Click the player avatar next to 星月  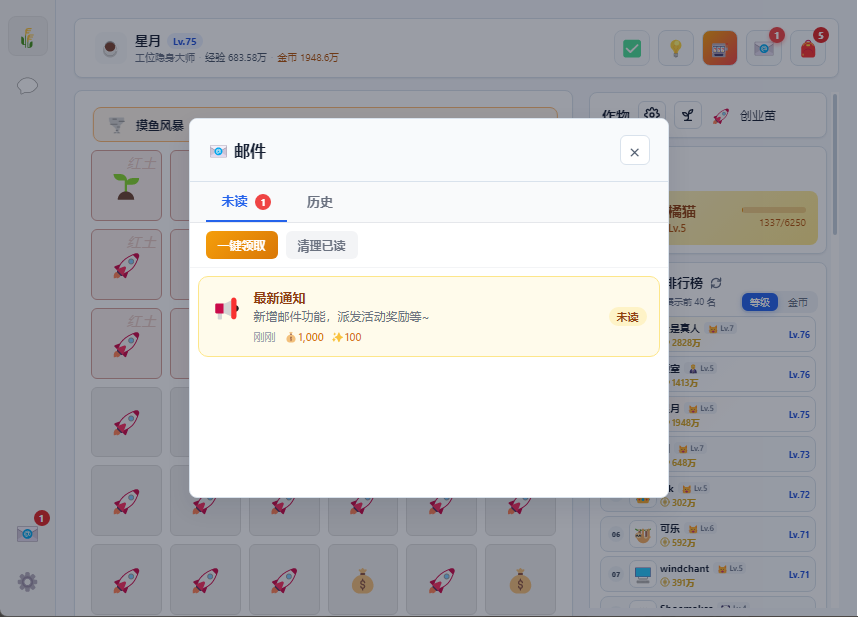pyautogui.click(x=111, y=48)
